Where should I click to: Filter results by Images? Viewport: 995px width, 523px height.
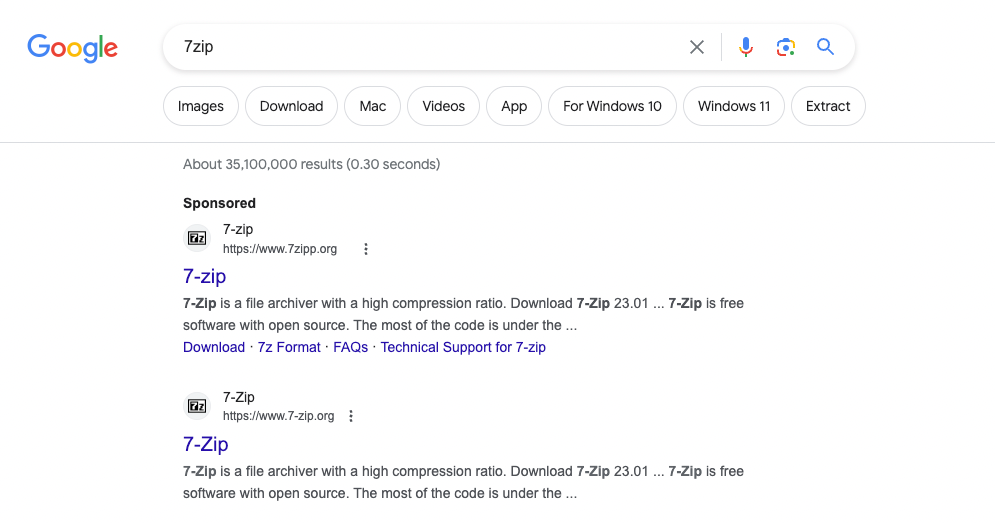(201, 106)
